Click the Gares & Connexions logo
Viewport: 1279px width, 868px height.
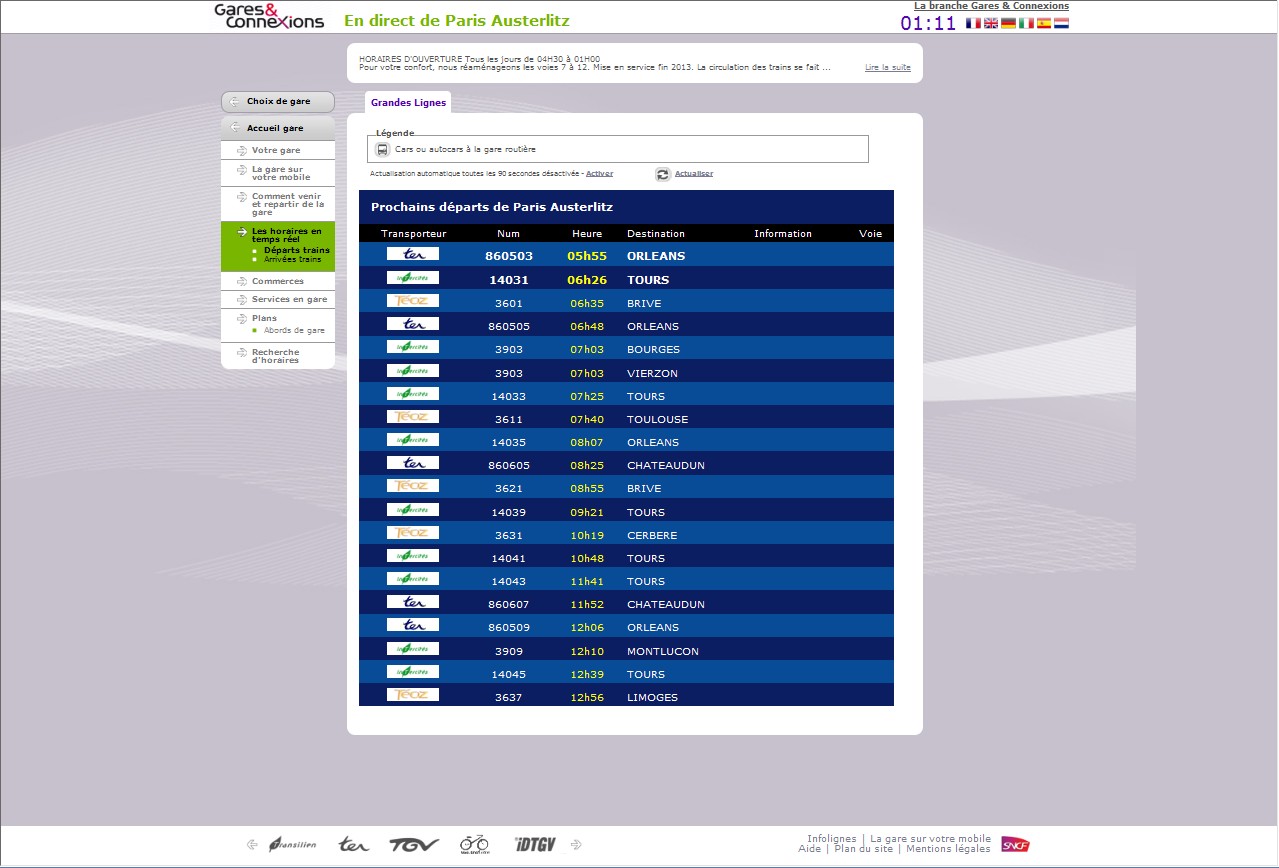tap(269, 16)
